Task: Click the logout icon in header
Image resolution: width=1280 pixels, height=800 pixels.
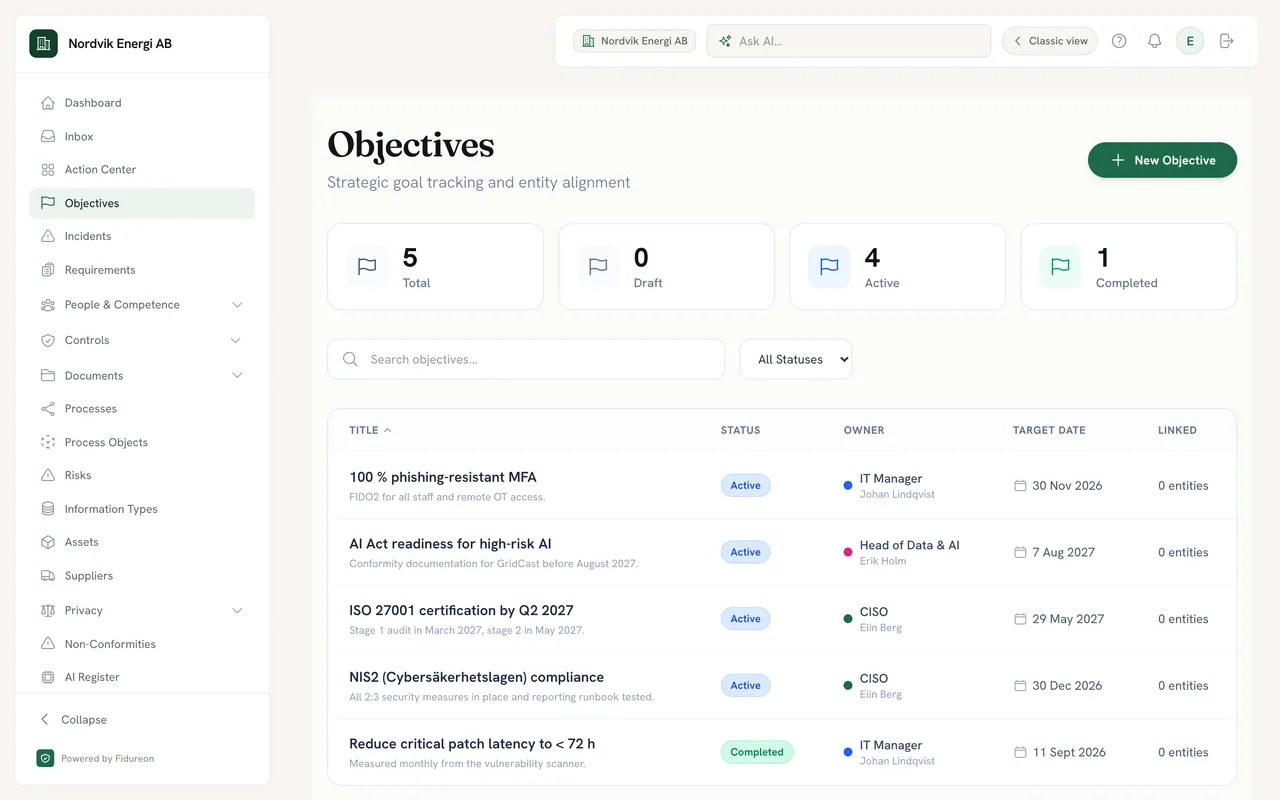Action: [1227, 41]
